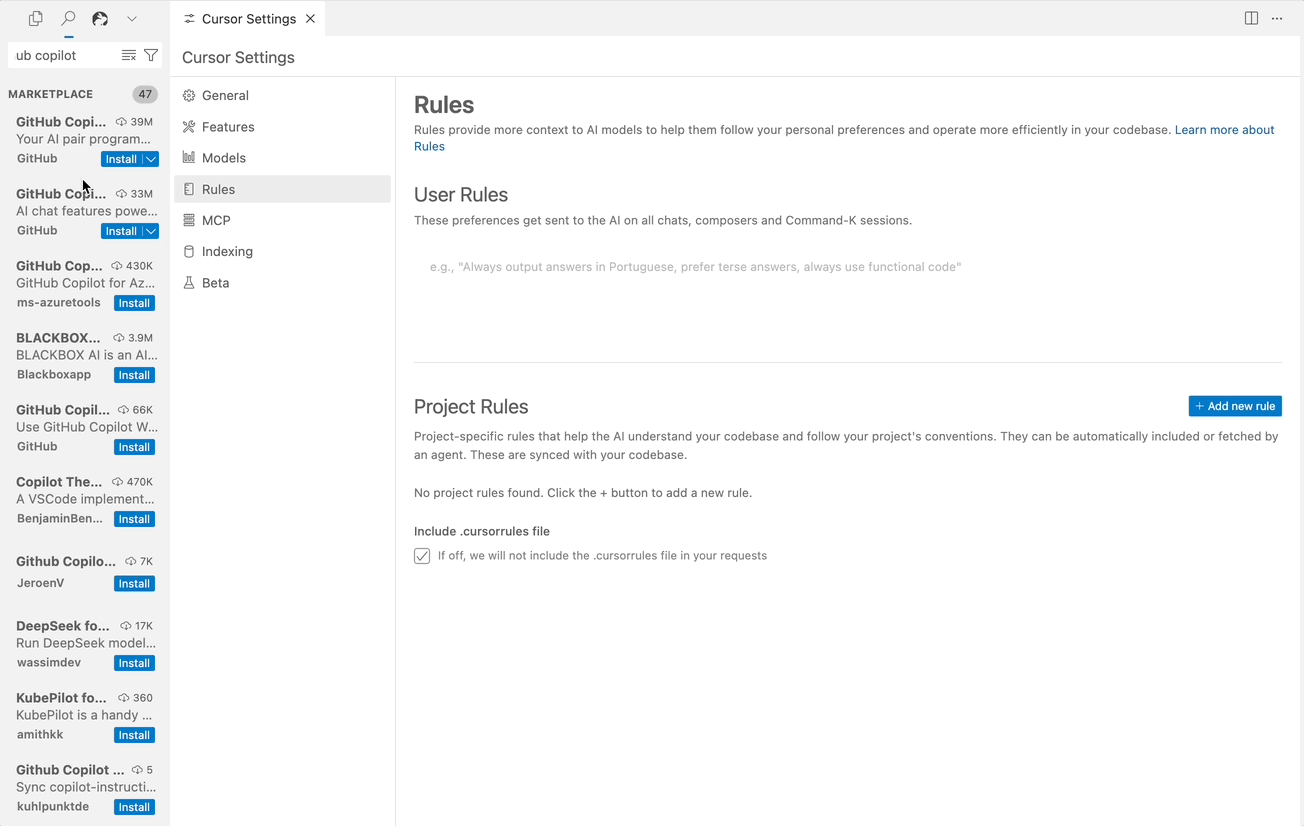
Task: Click the Models chart icon
Action: pyautogui.click(x=189, y=158)
